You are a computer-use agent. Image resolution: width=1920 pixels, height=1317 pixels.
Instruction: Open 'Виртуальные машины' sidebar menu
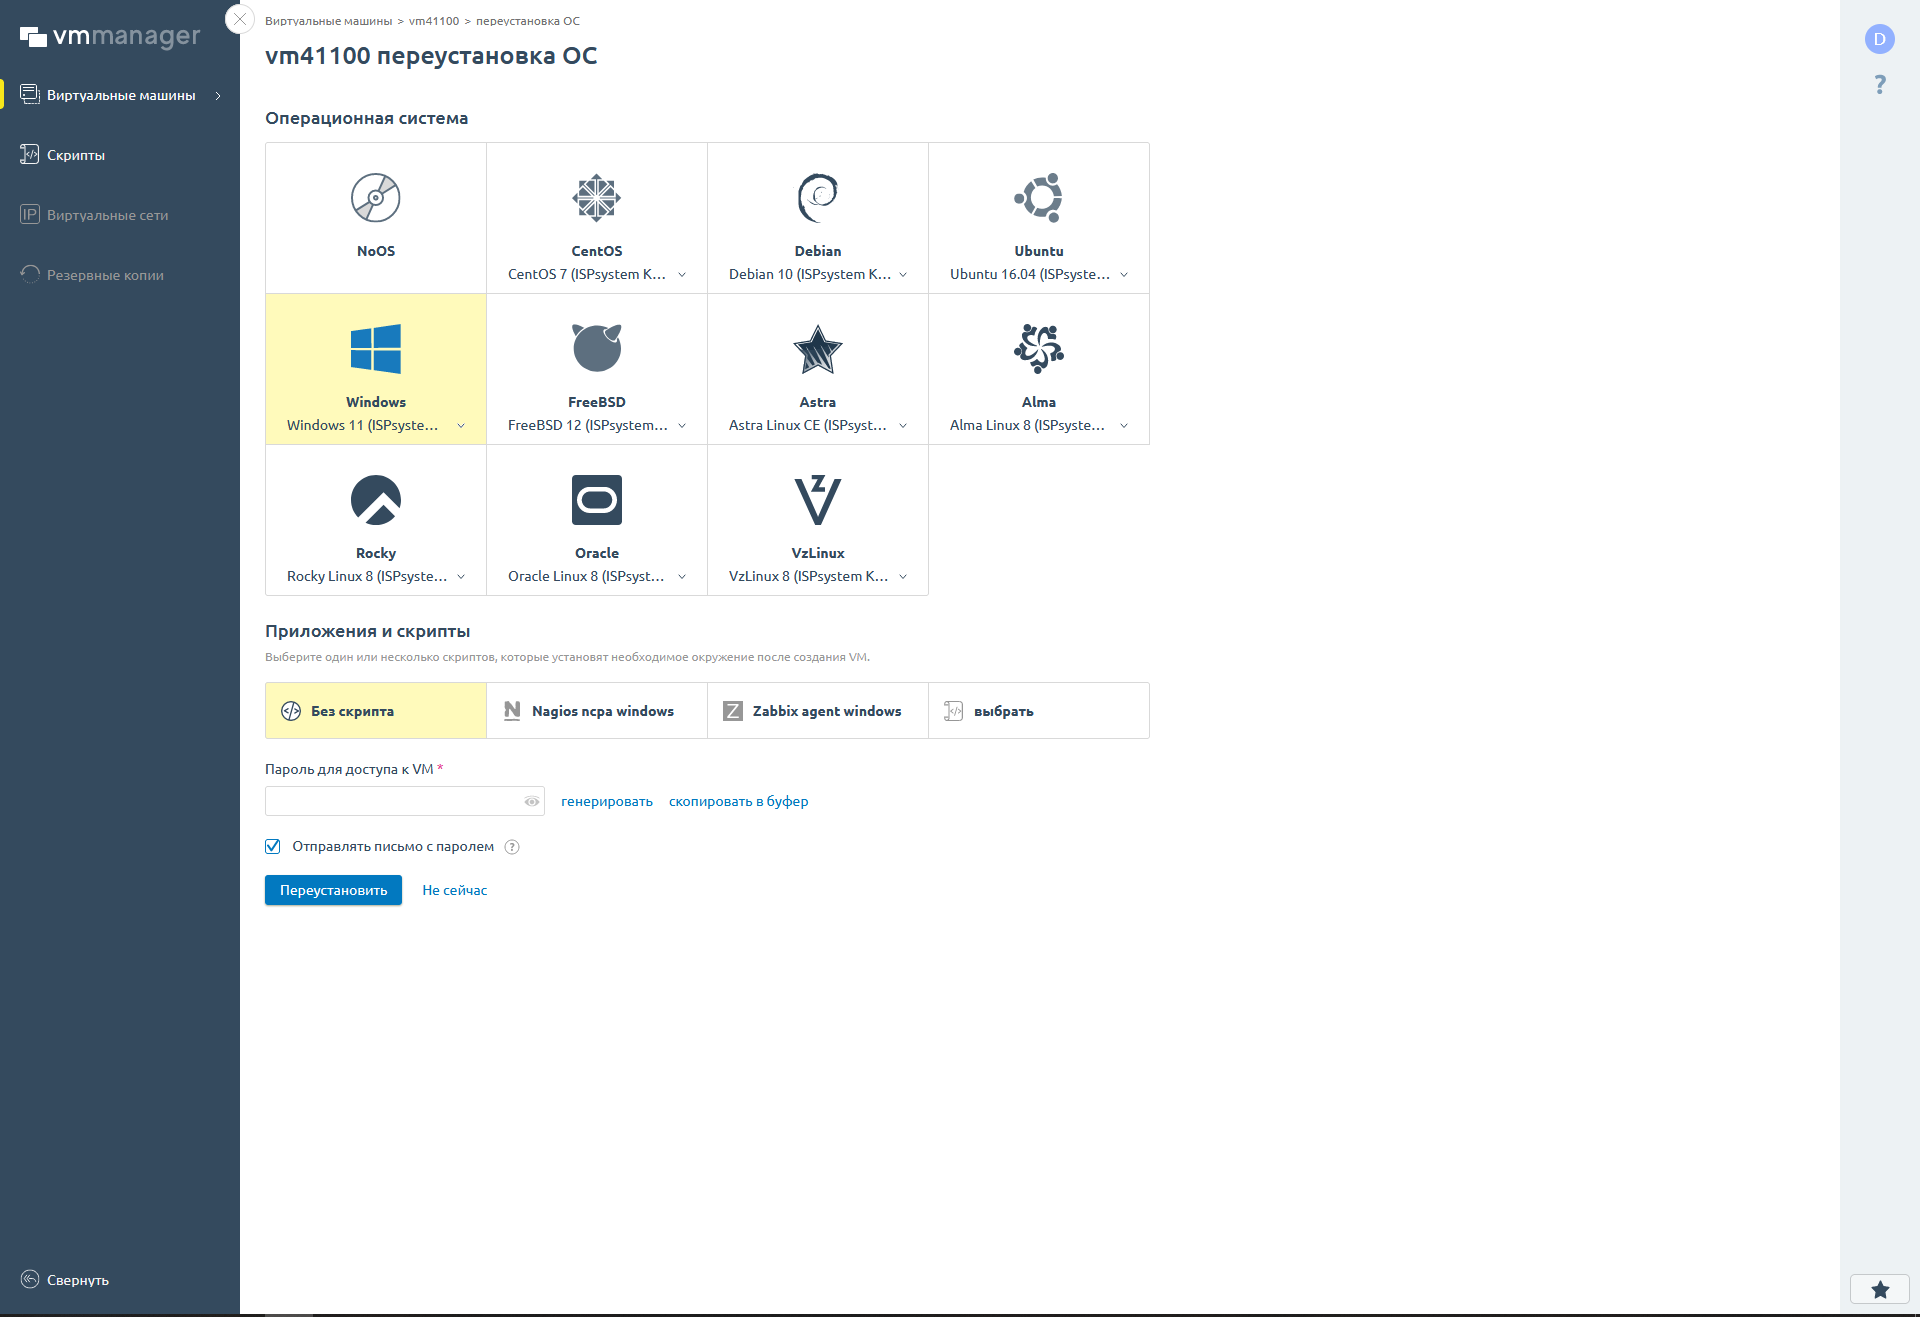click(x=120, y=95)
